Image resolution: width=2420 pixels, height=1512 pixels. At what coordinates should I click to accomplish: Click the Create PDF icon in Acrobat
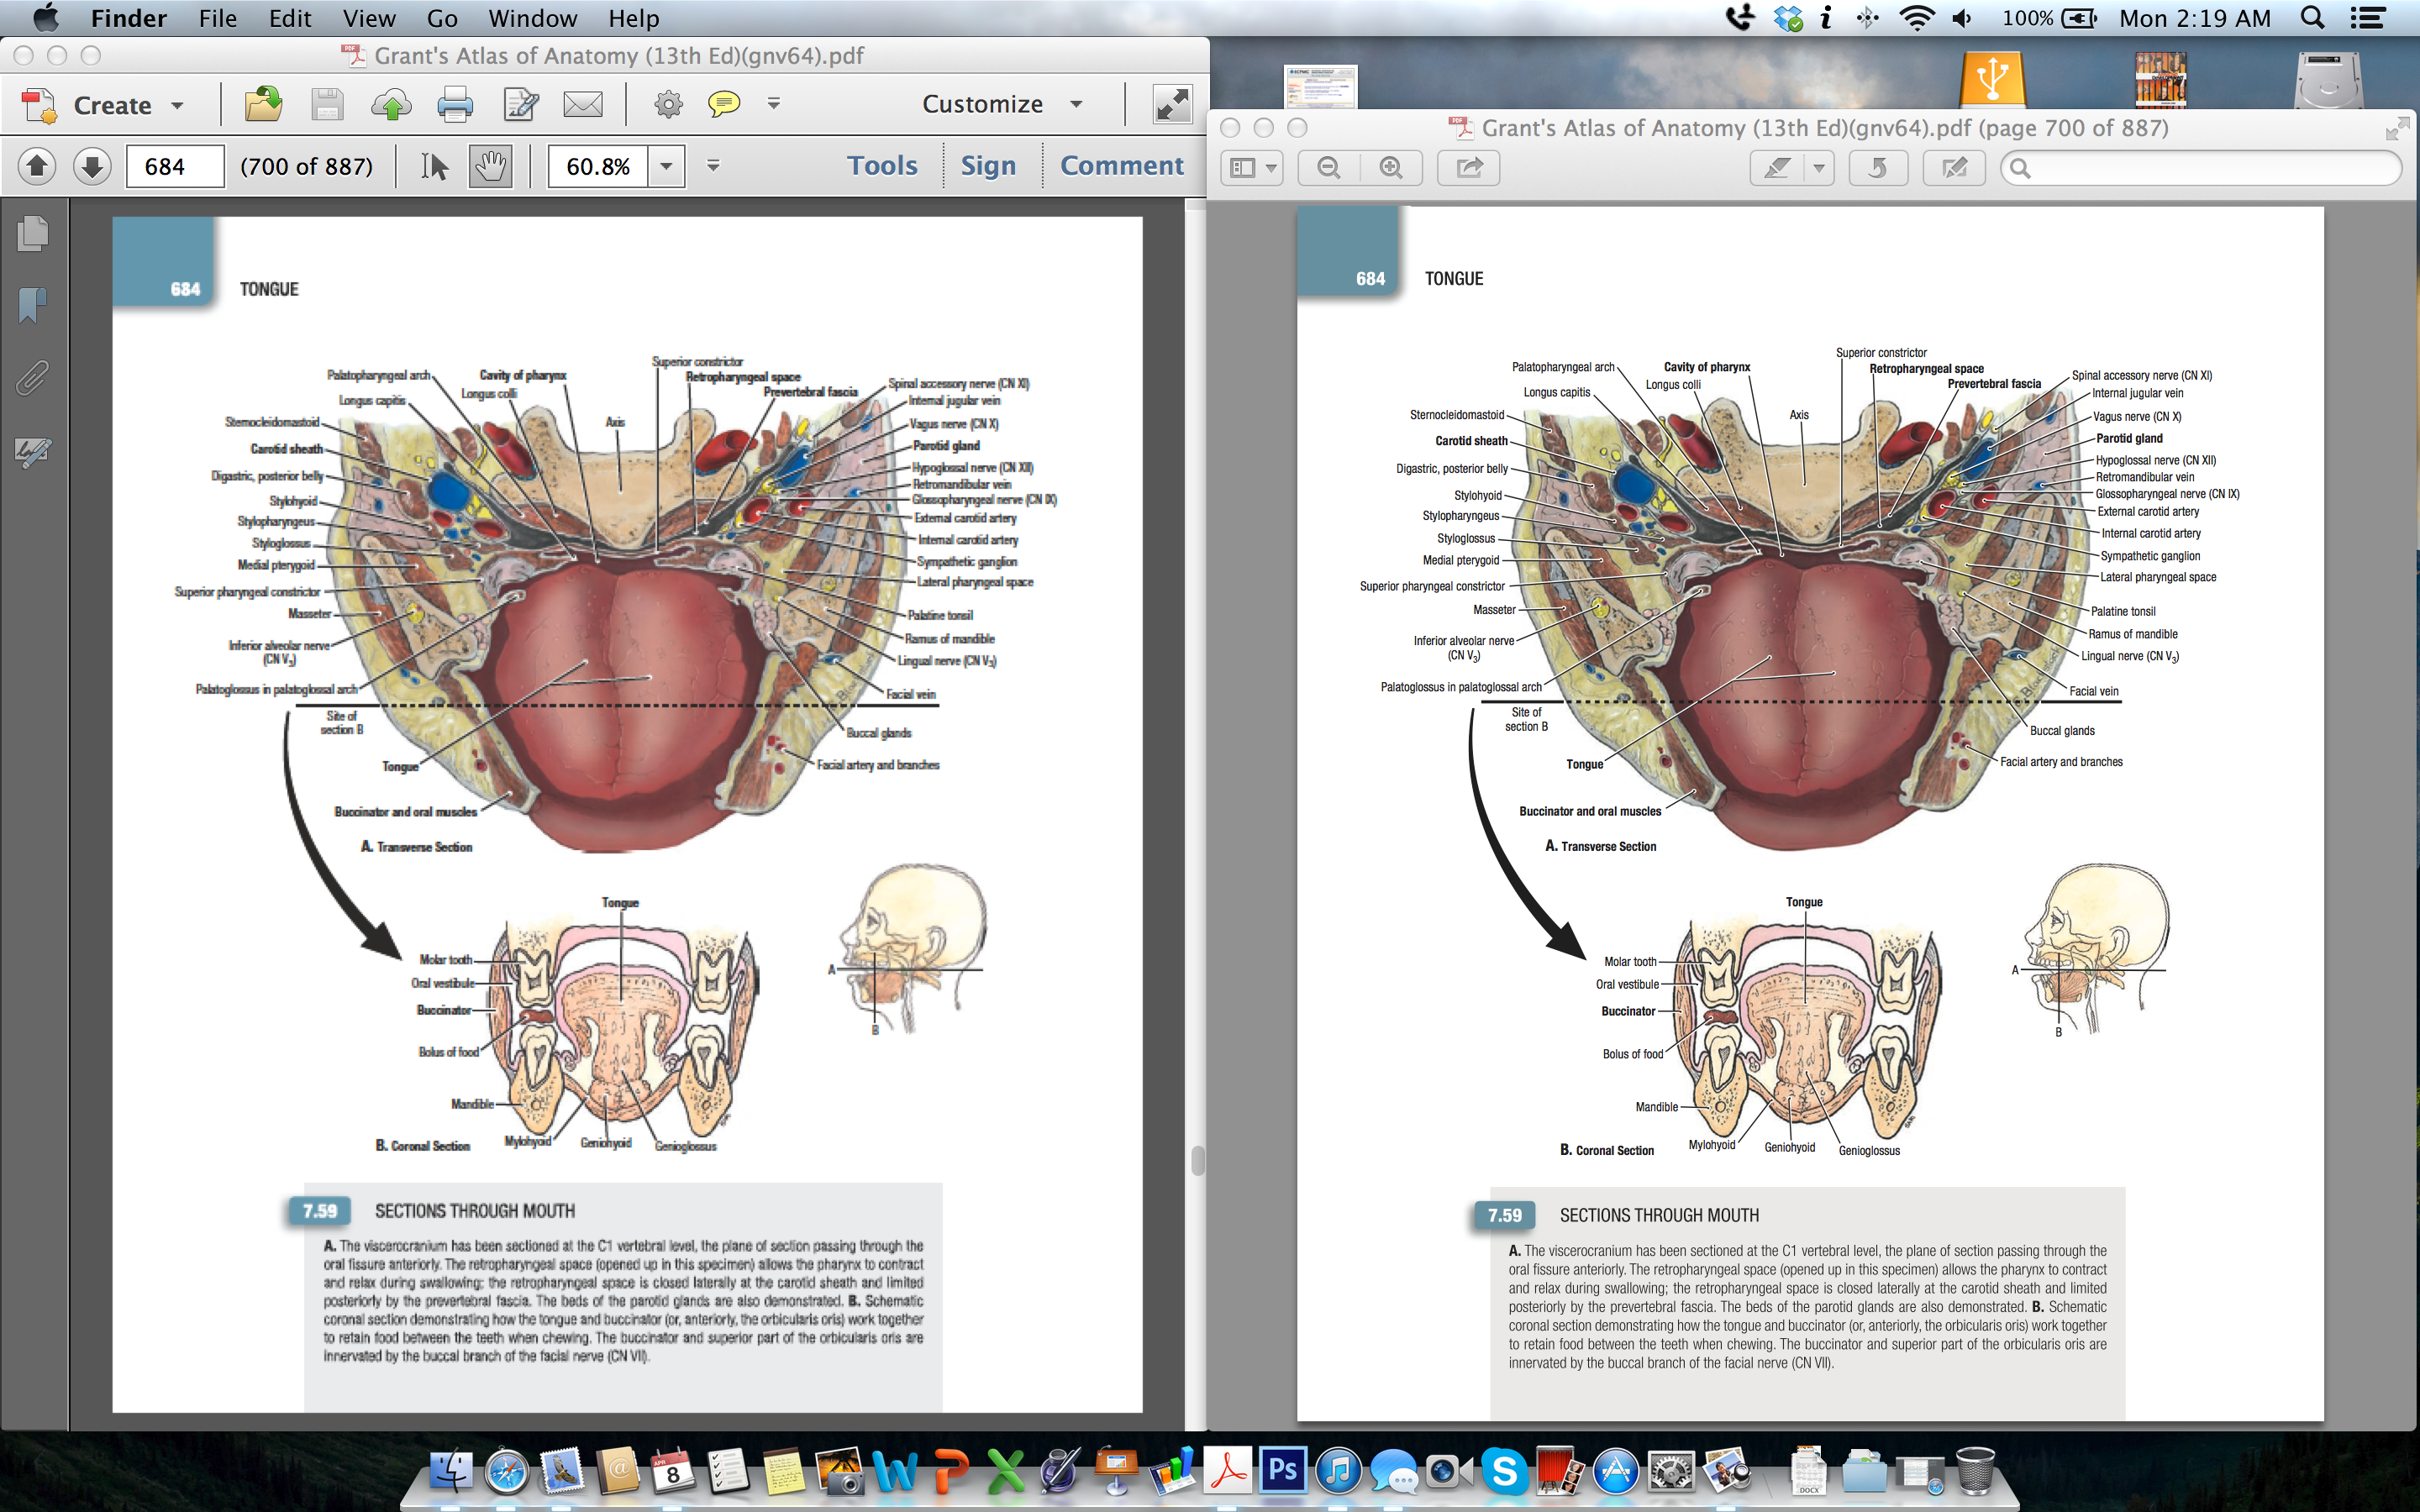click(40, 105)
